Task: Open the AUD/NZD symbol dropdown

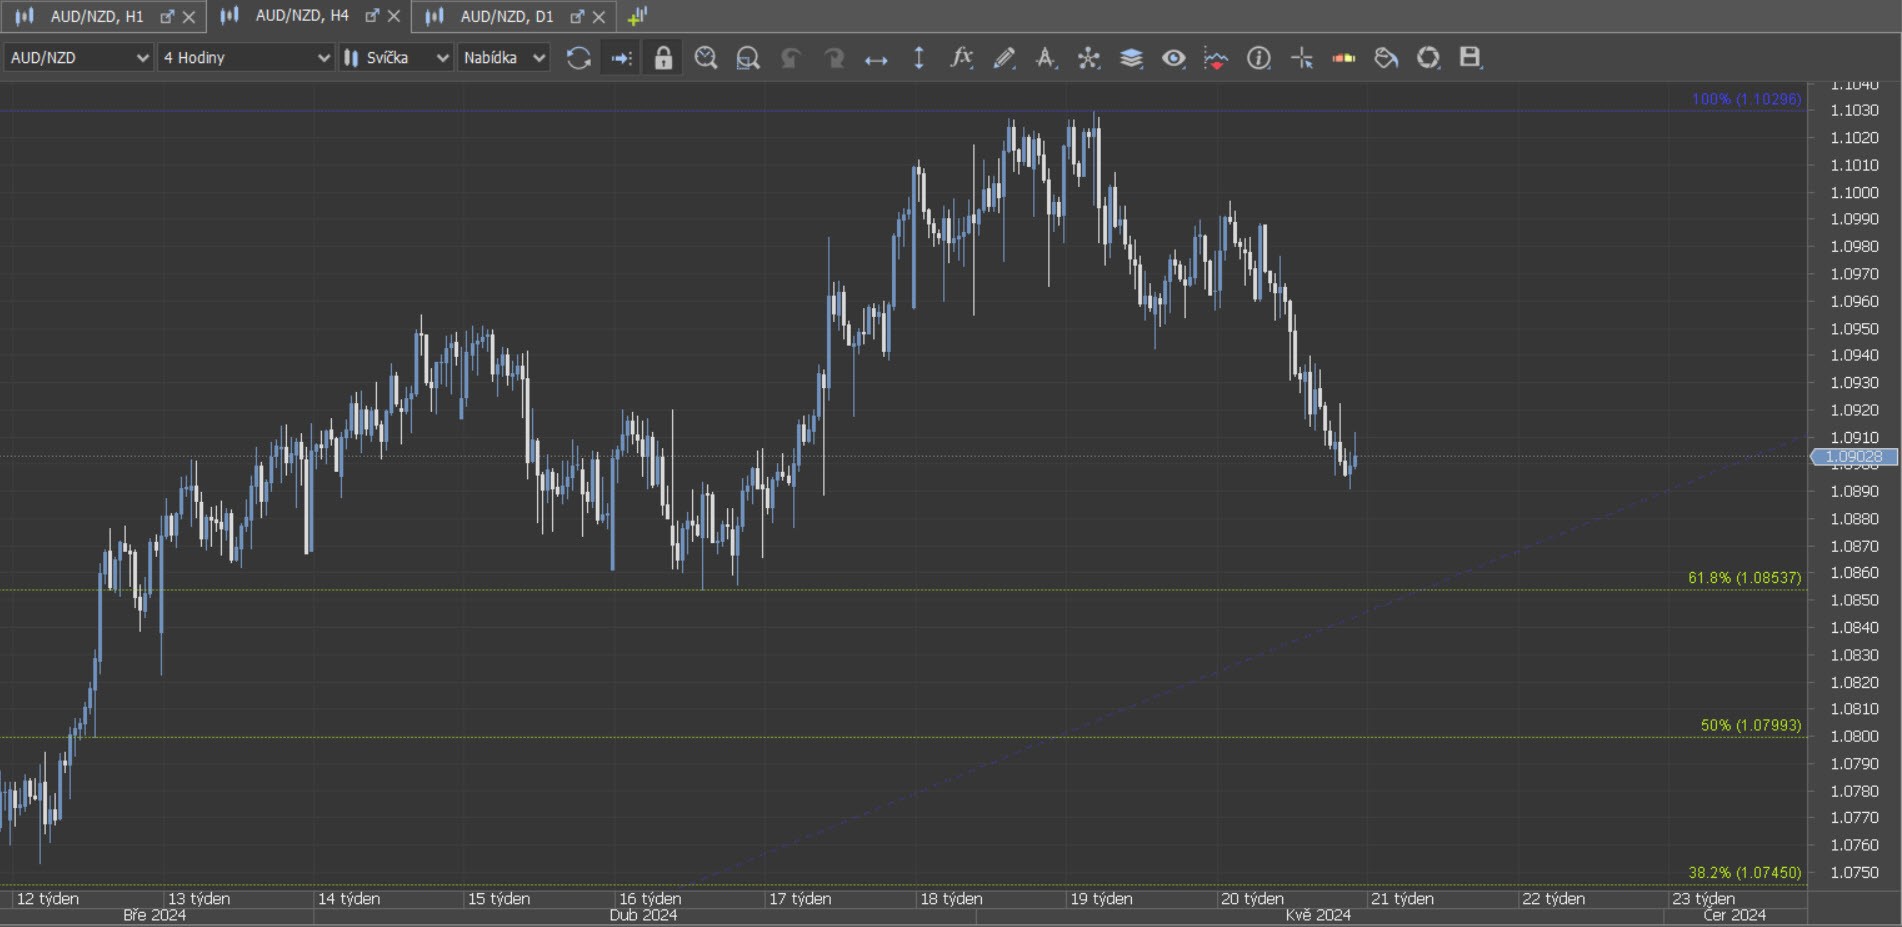Action: (x=78, y=58)
